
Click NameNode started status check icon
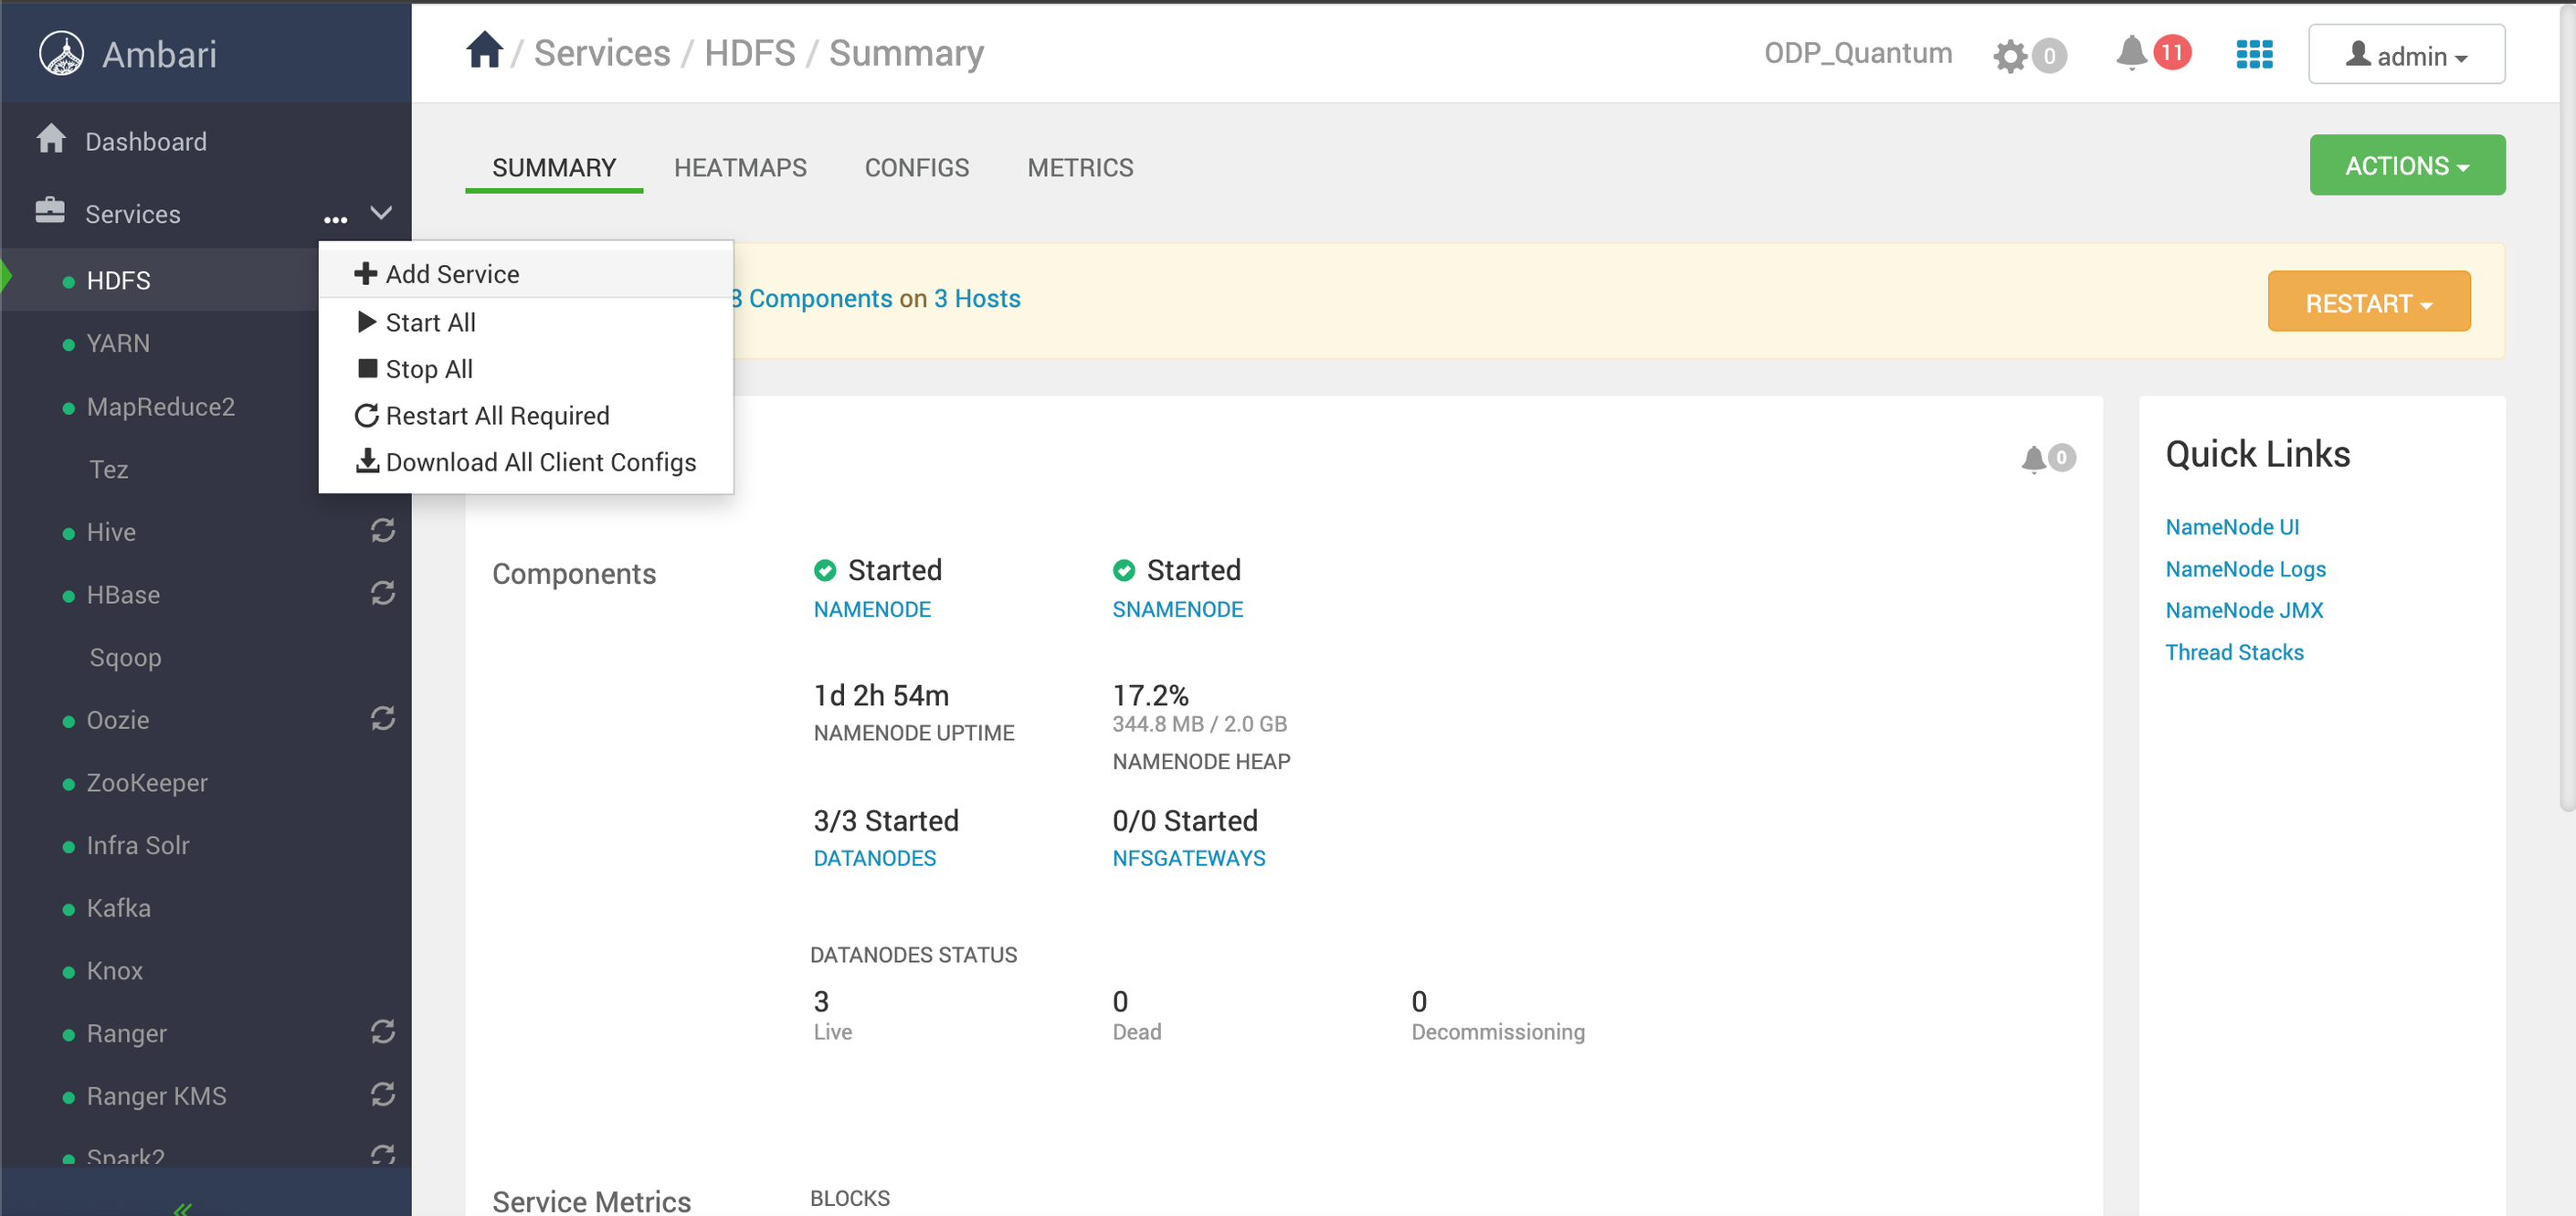825,570
